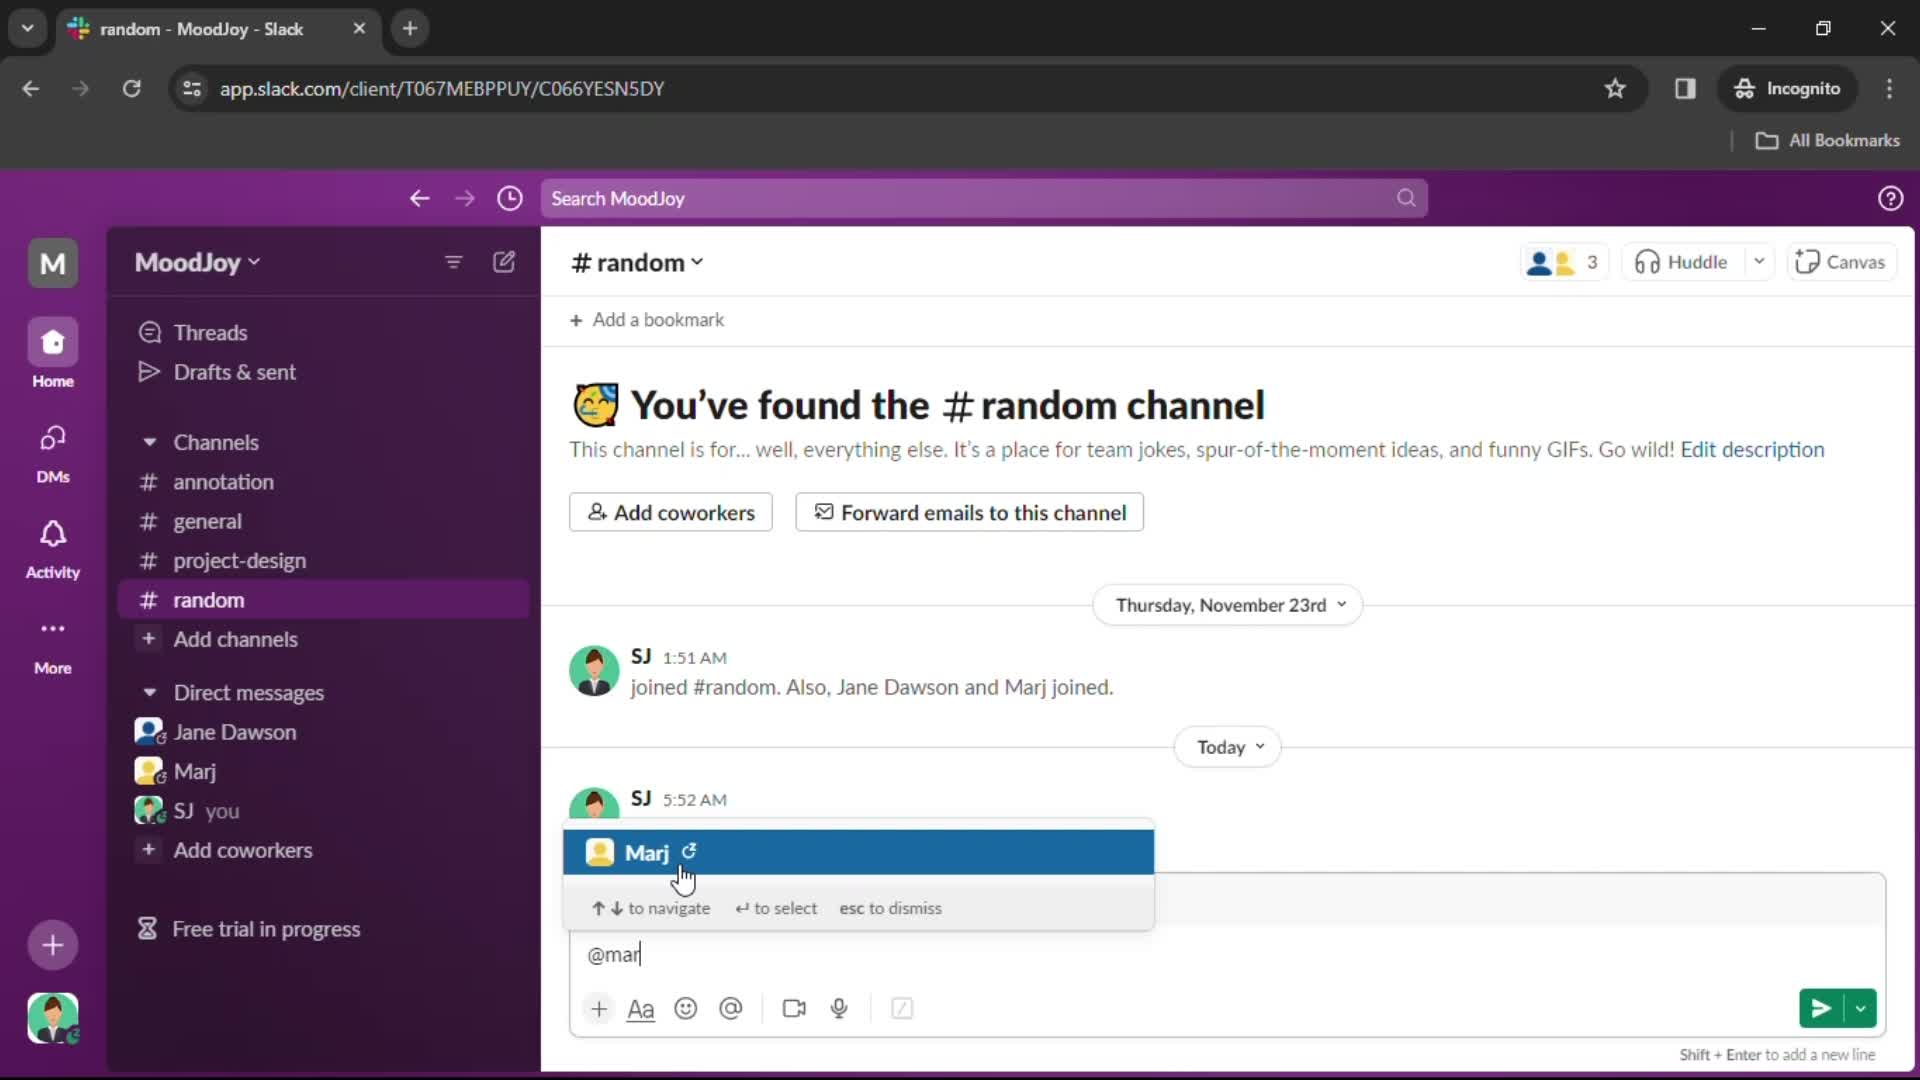Expand Huddle options arrow
The height and width of the screenshot is (1080, 1920).
pos(1758,263)
